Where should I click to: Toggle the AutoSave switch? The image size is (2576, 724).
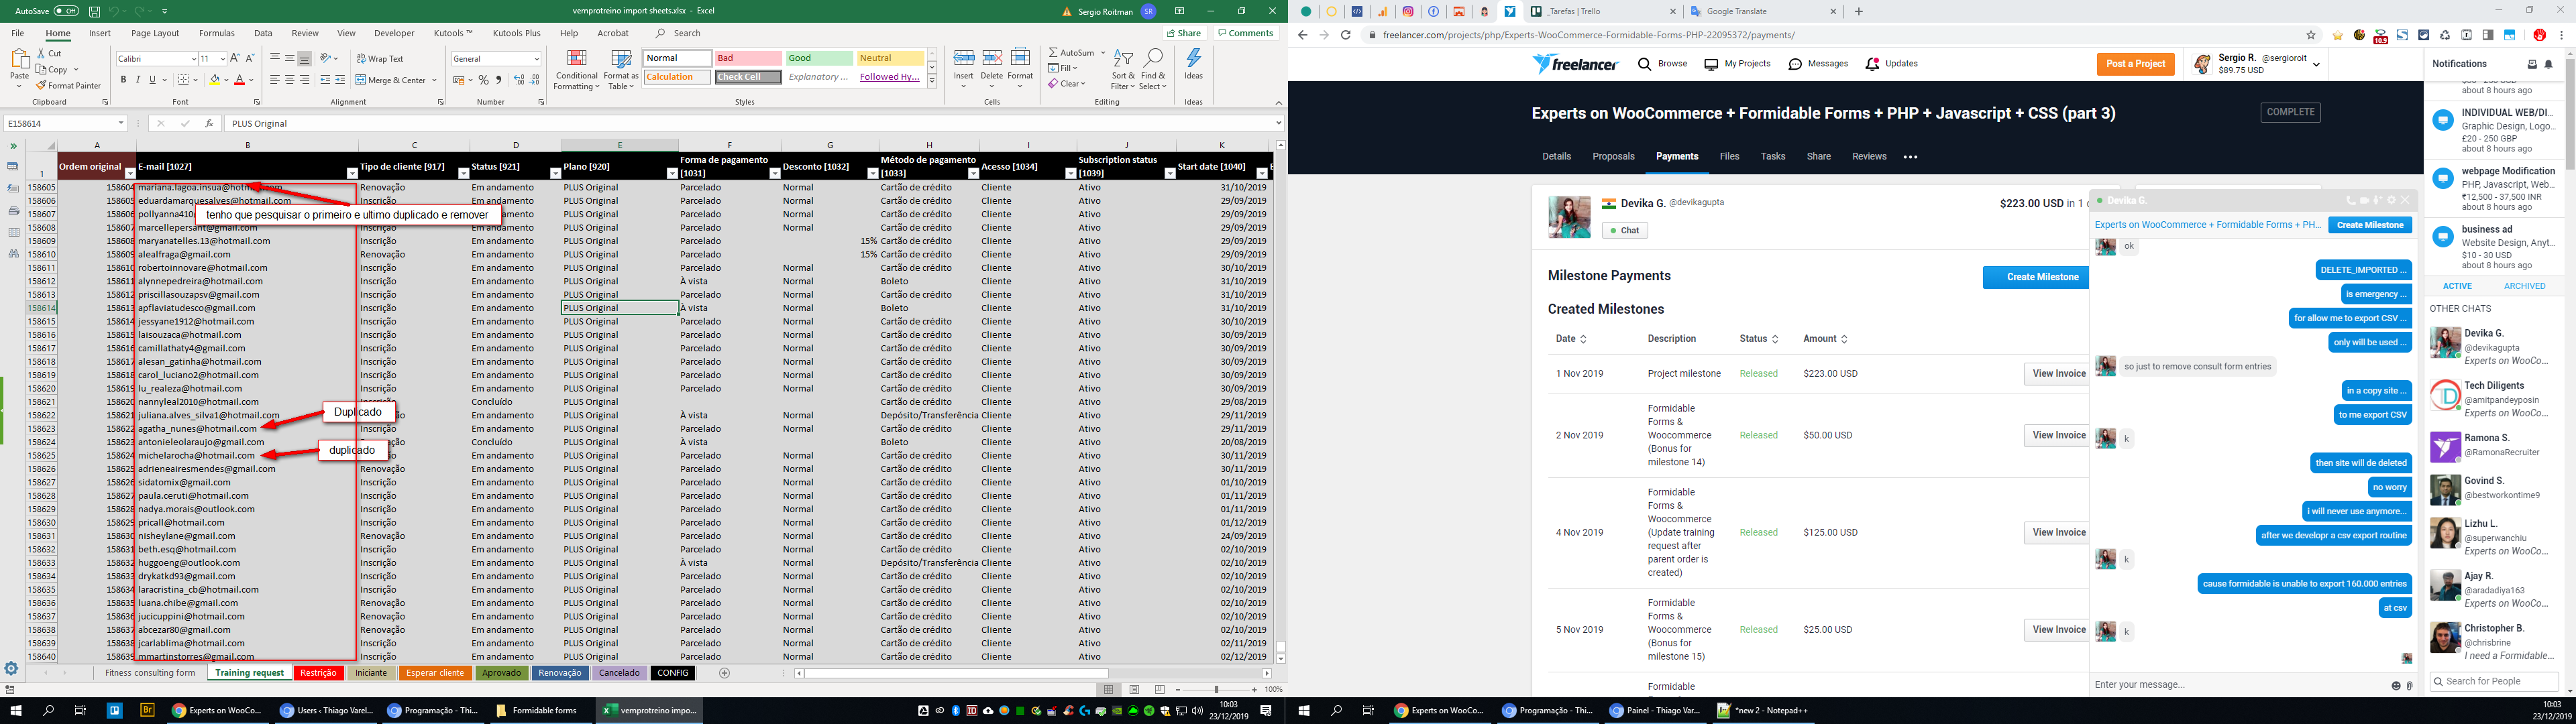click(x=66, y=11)
